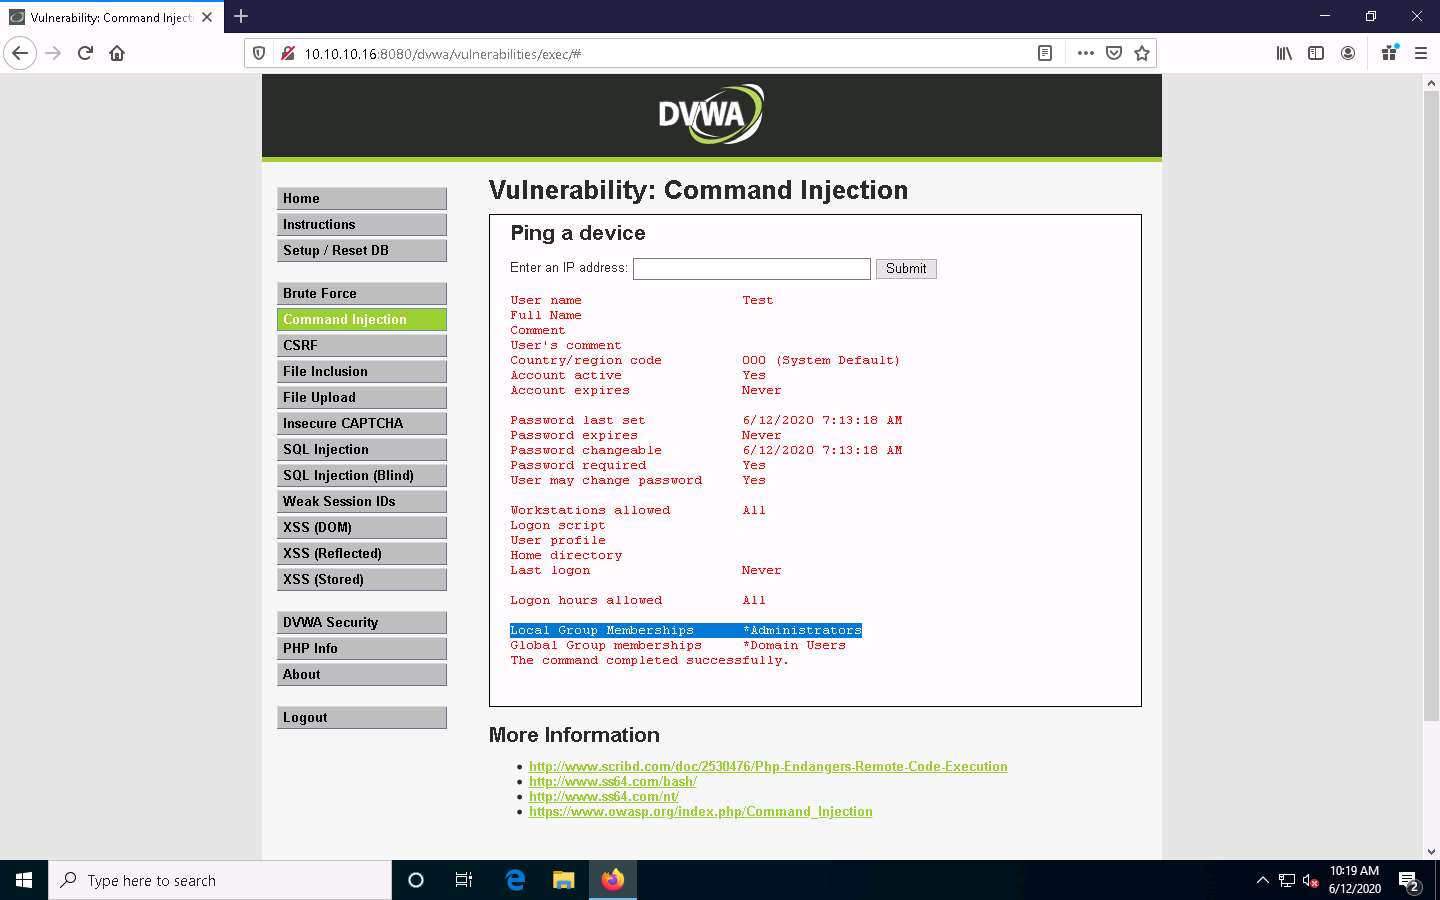Open the volume control in the system tray
The height and width of the screenshot is (900, 1440).
coord(1311,881)
